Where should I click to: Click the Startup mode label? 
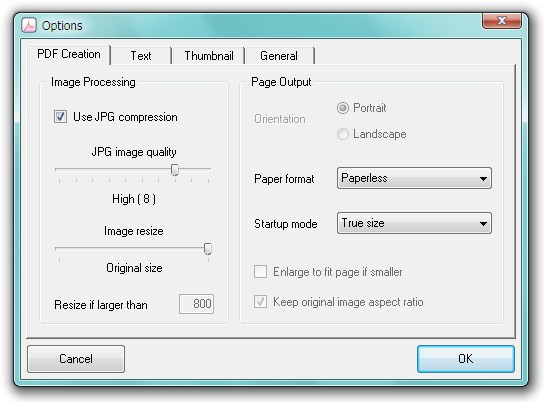point(286,224)
